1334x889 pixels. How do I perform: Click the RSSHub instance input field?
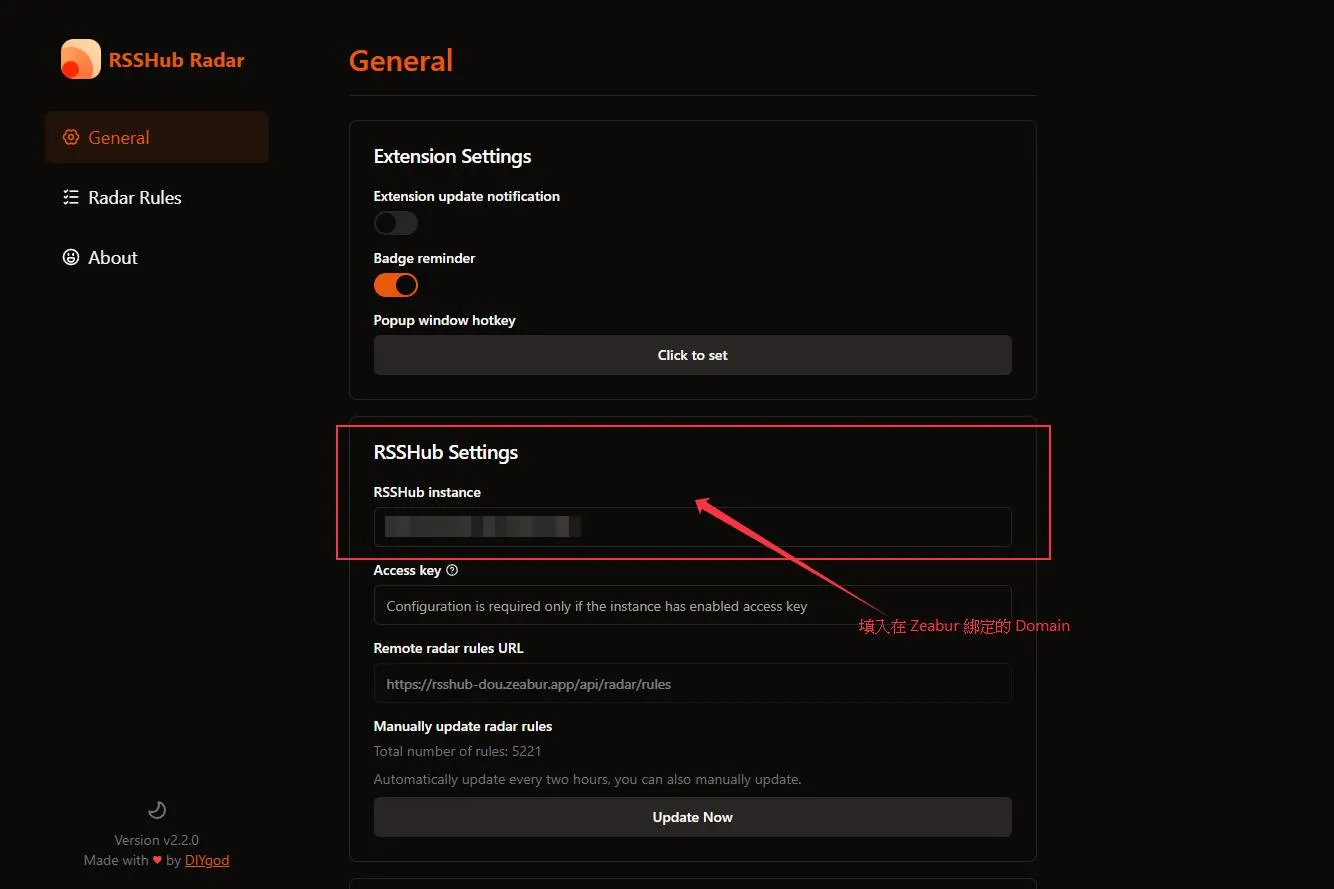692,527
